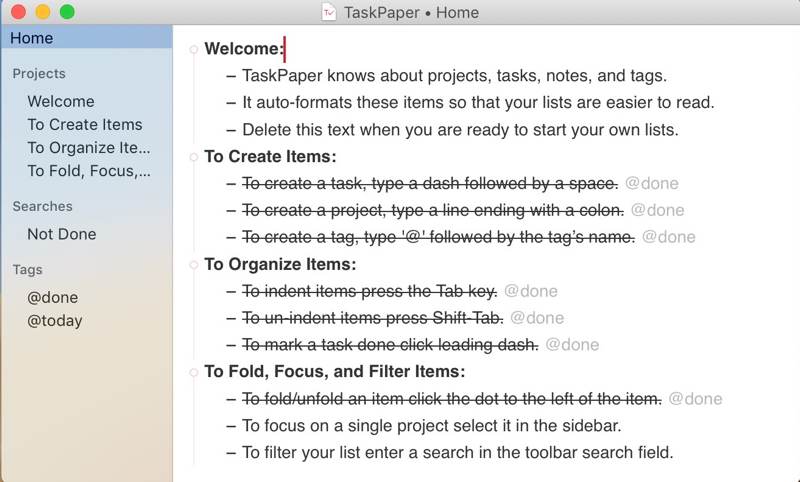Click @done tag after 'To create a tag' line
This screenshot has height=482, width=800.
click(669, 237)
